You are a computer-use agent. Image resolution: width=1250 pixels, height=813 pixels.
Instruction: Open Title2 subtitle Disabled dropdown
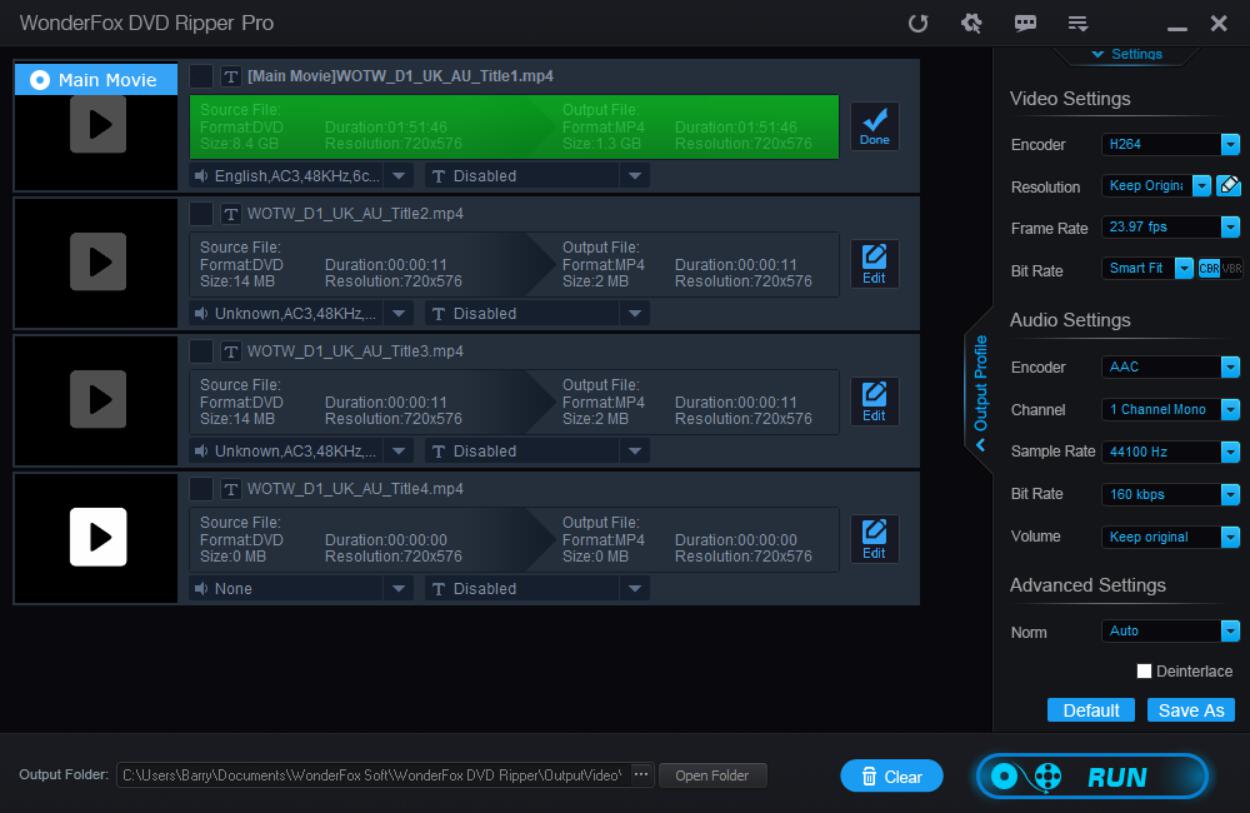pyautogui.click(x=538, y=313)
